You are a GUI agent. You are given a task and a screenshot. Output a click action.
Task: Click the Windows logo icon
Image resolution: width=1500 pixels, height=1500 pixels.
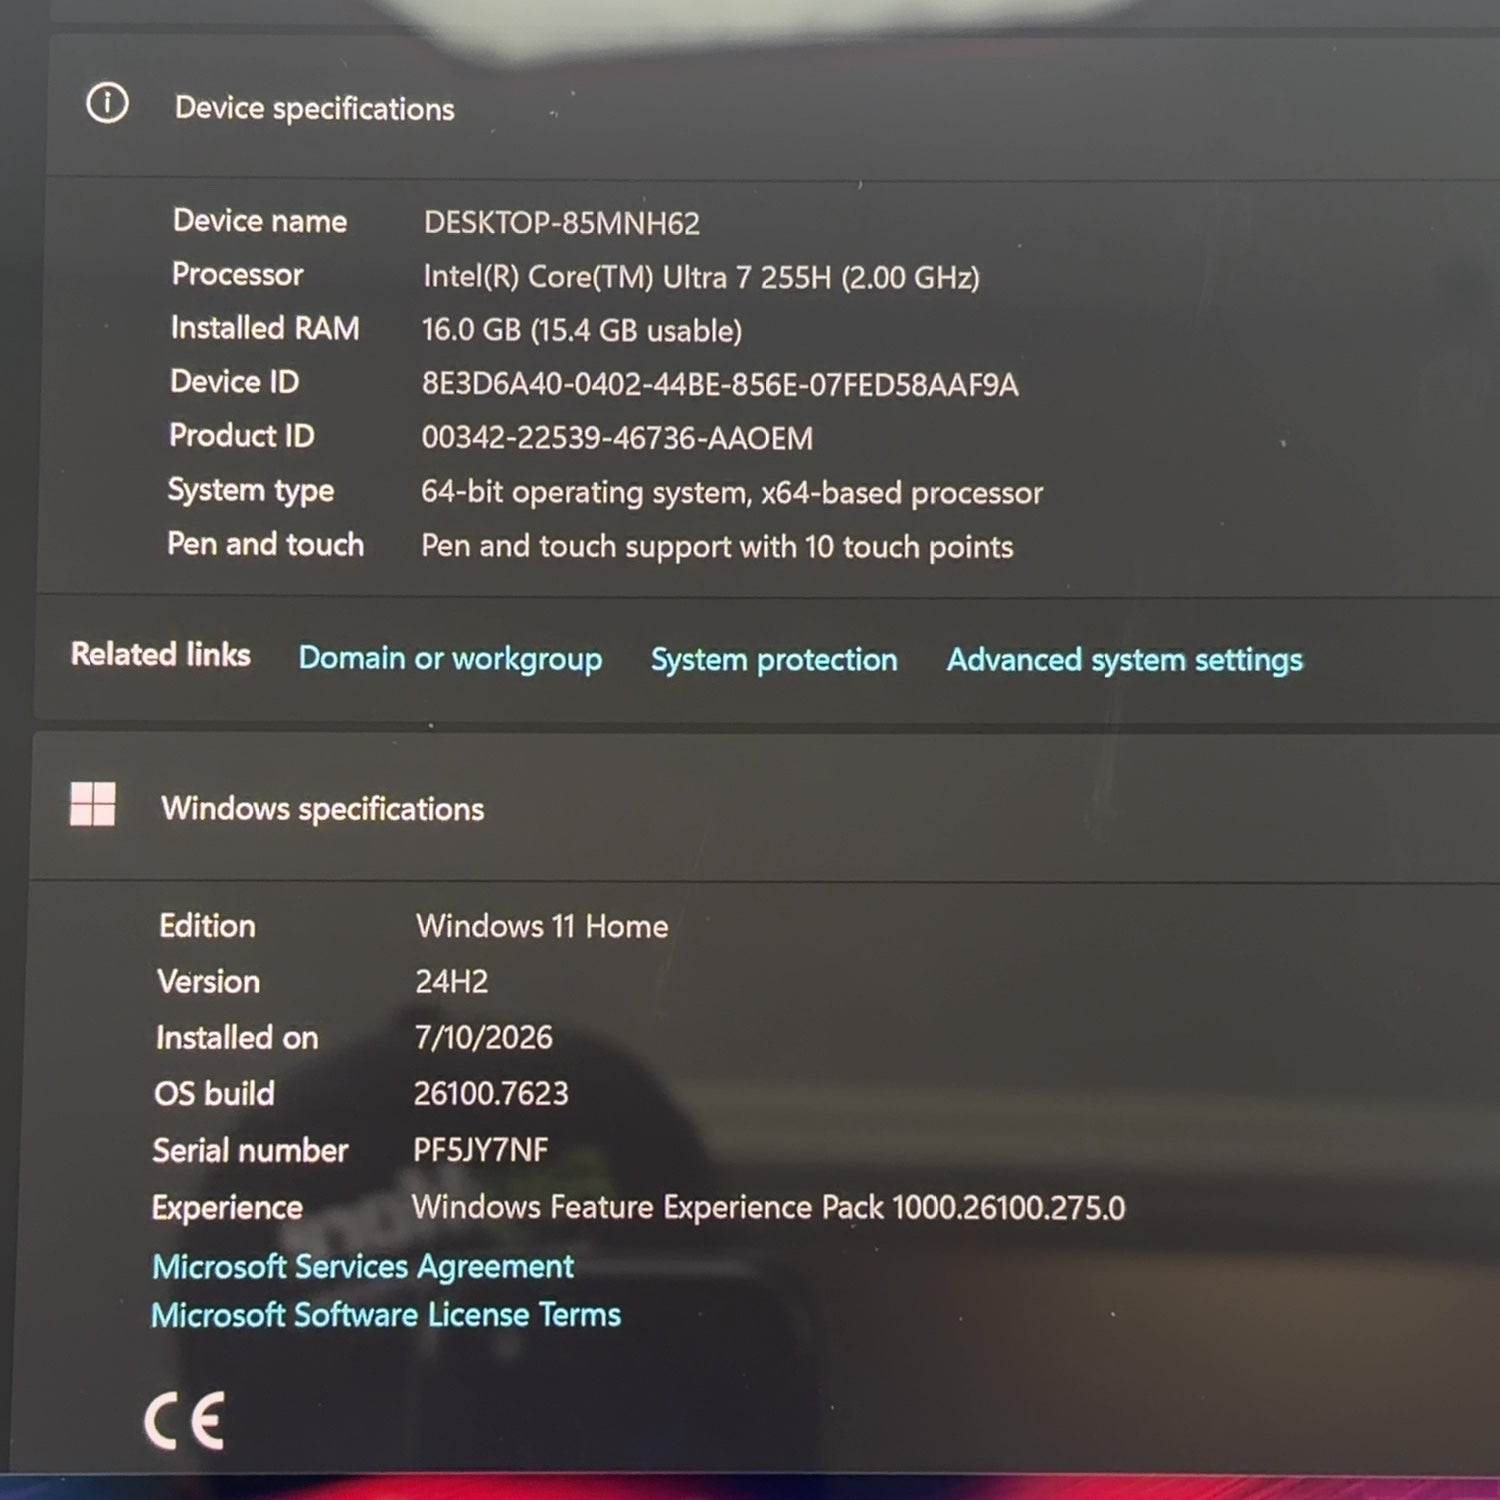(x=92, y=804)
